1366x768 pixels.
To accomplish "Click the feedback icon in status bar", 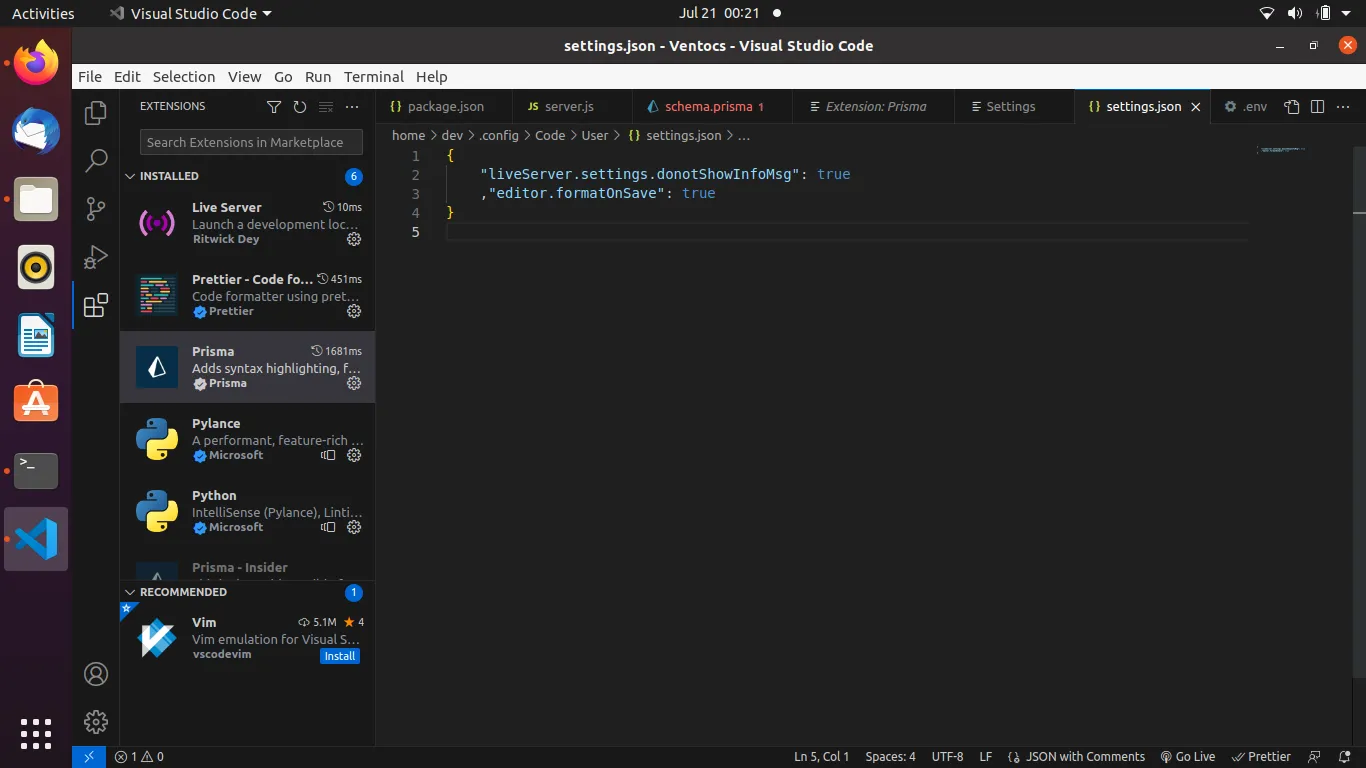I will (x=1315, y=757).
